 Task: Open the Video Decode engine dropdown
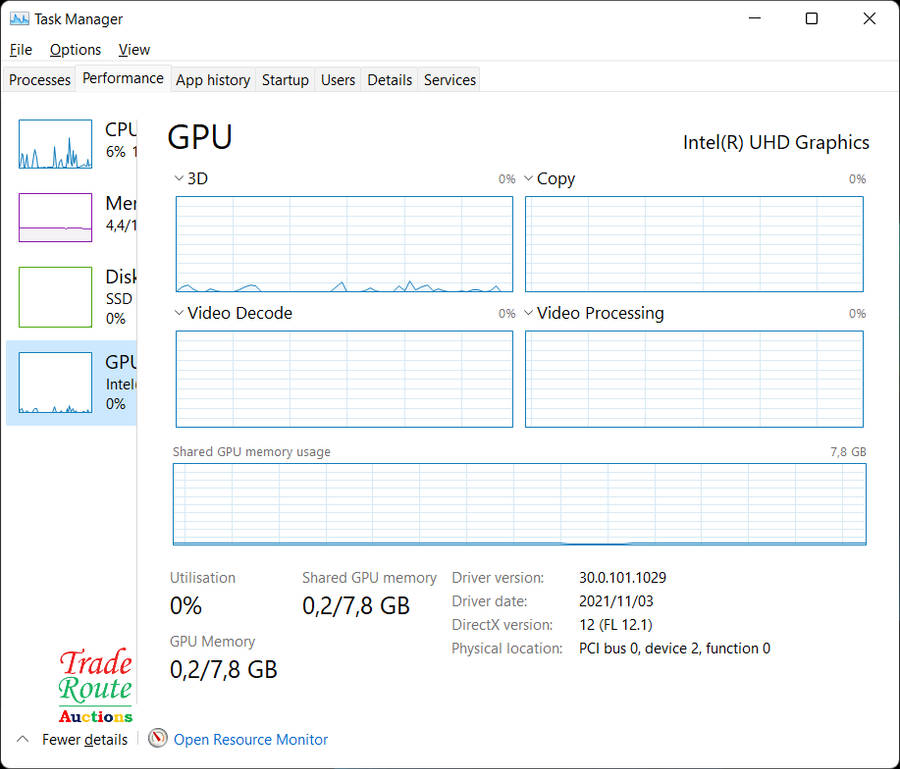click(179, 313)
